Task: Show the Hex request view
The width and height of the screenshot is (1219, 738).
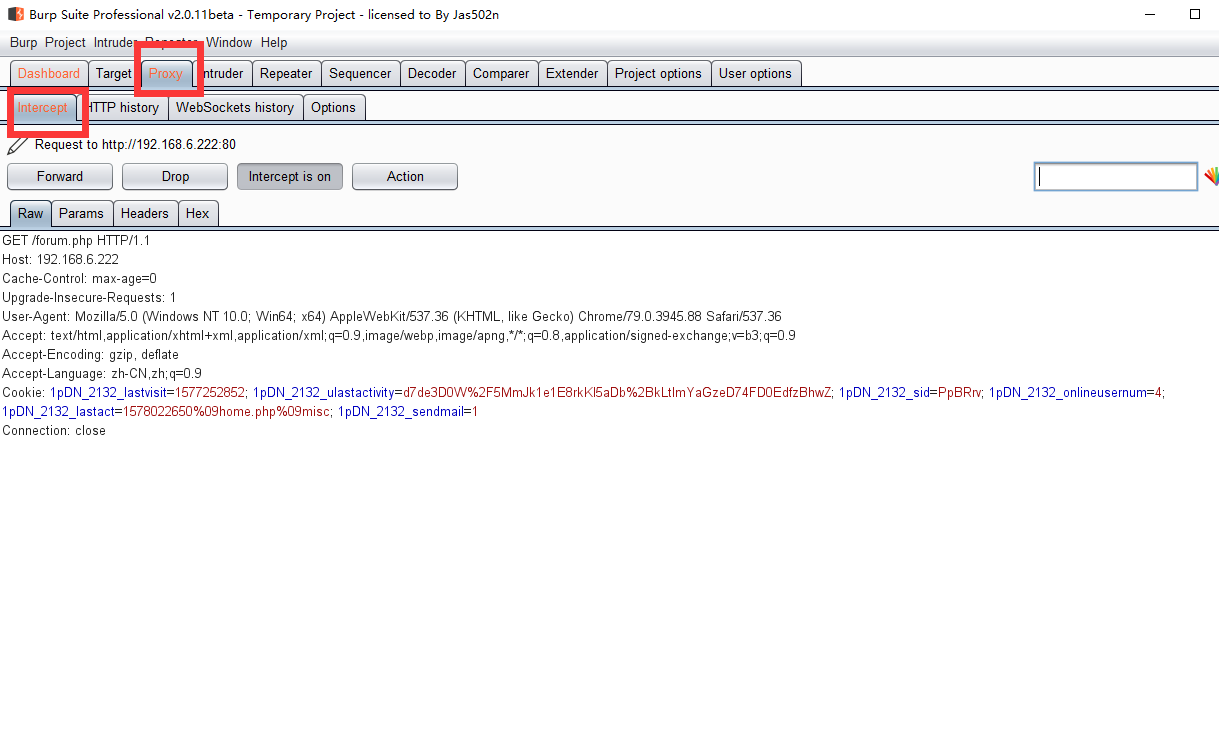Action: click(x=198, y=214)
